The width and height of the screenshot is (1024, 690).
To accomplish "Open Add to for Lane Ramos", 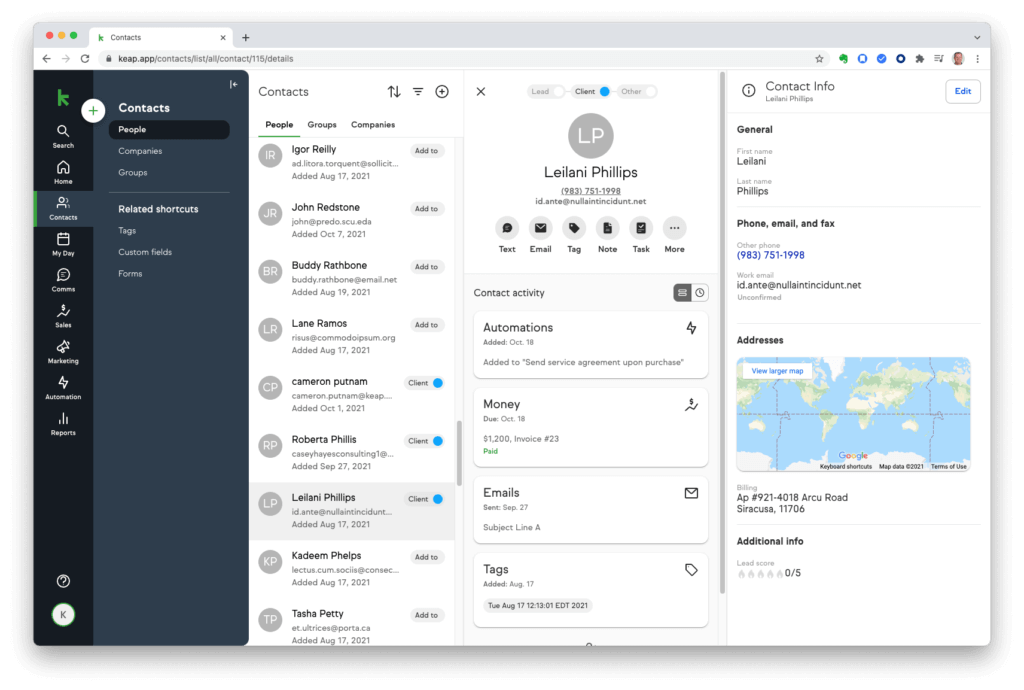I will [x=426, y=325].
